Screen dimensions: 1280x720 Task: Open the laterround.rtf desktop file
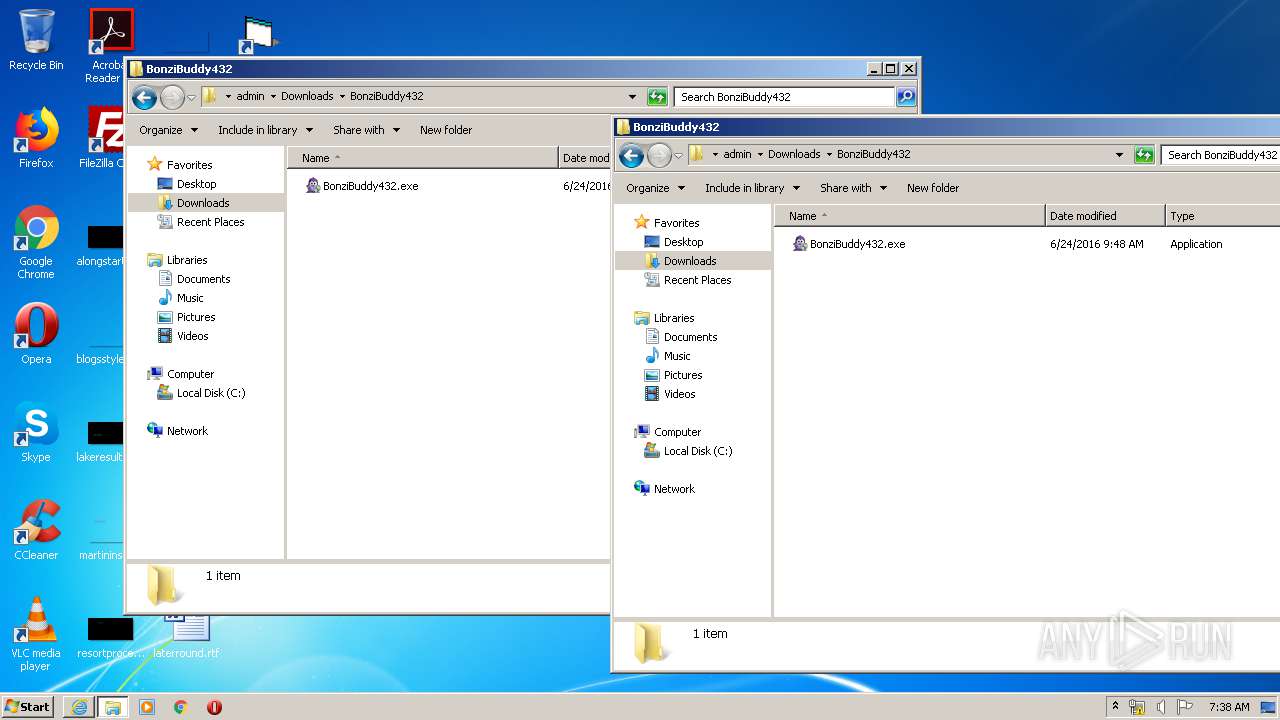(186, 636)
